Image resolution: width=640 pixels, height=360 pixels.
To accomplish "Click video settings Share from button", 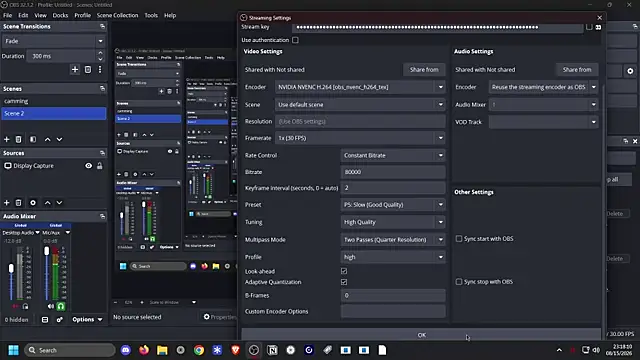I will 424,69.
